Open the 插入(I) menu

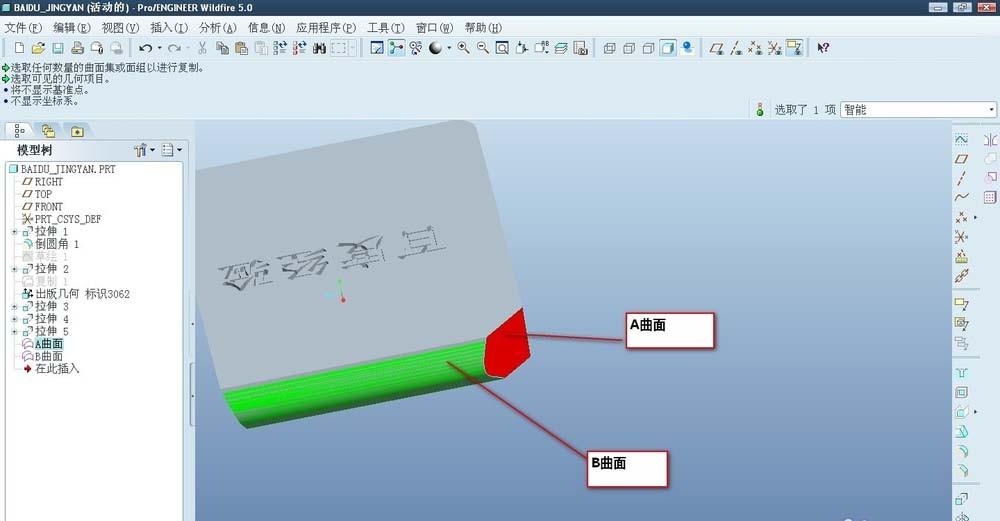(169, 28)
